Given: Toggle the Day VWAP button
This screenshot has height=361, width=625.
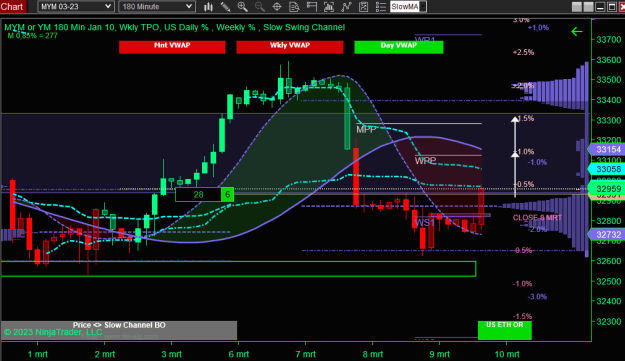Looking at the screenshot, I should (399, 47).
